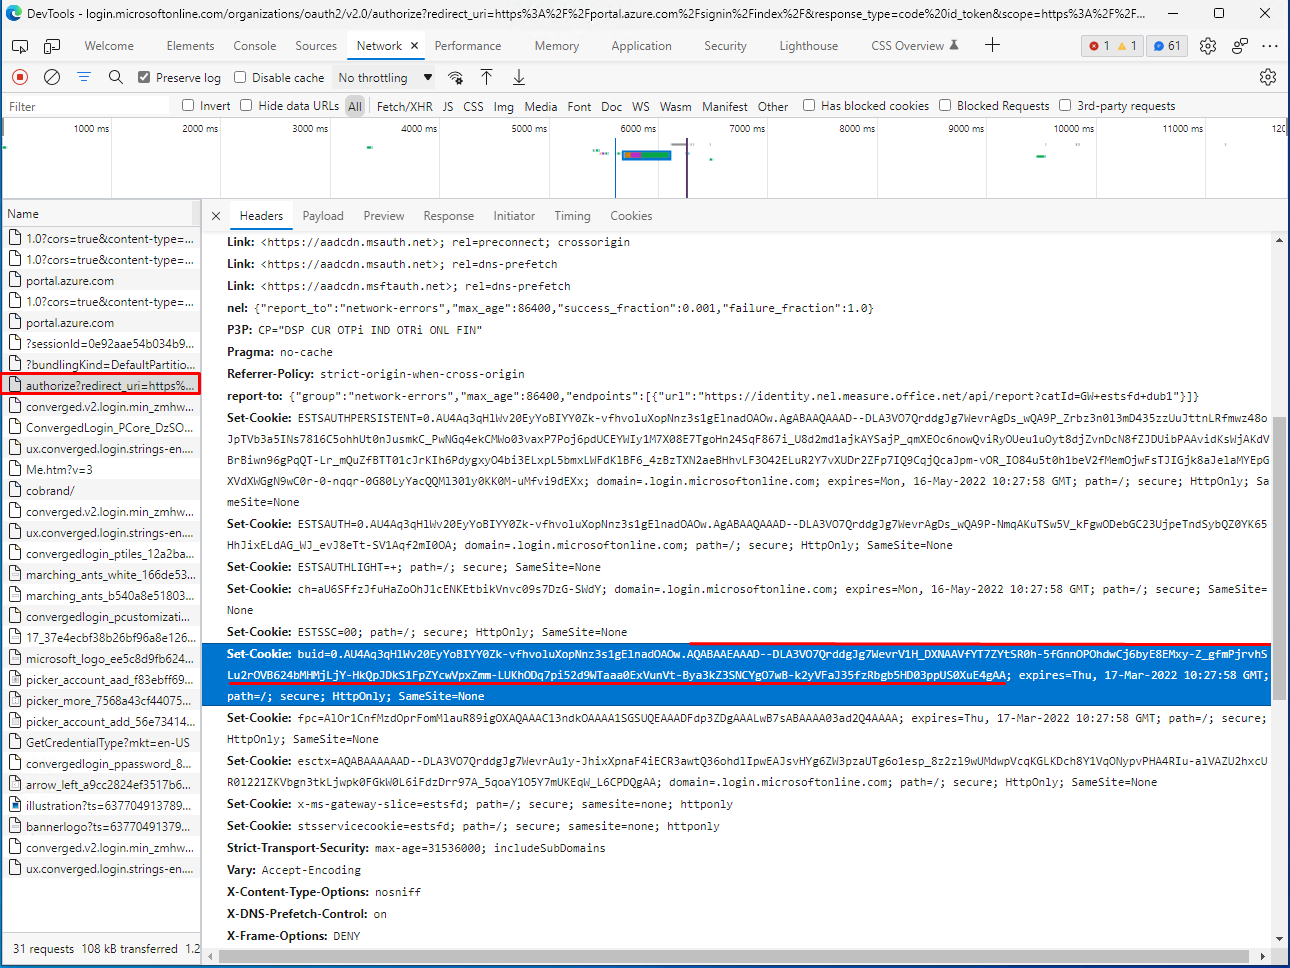Select the Fetch/XHR filter button
Image resolution: width=1290 pixels, height=968 pixels.
pyautogui.click(x=404, y=106)
